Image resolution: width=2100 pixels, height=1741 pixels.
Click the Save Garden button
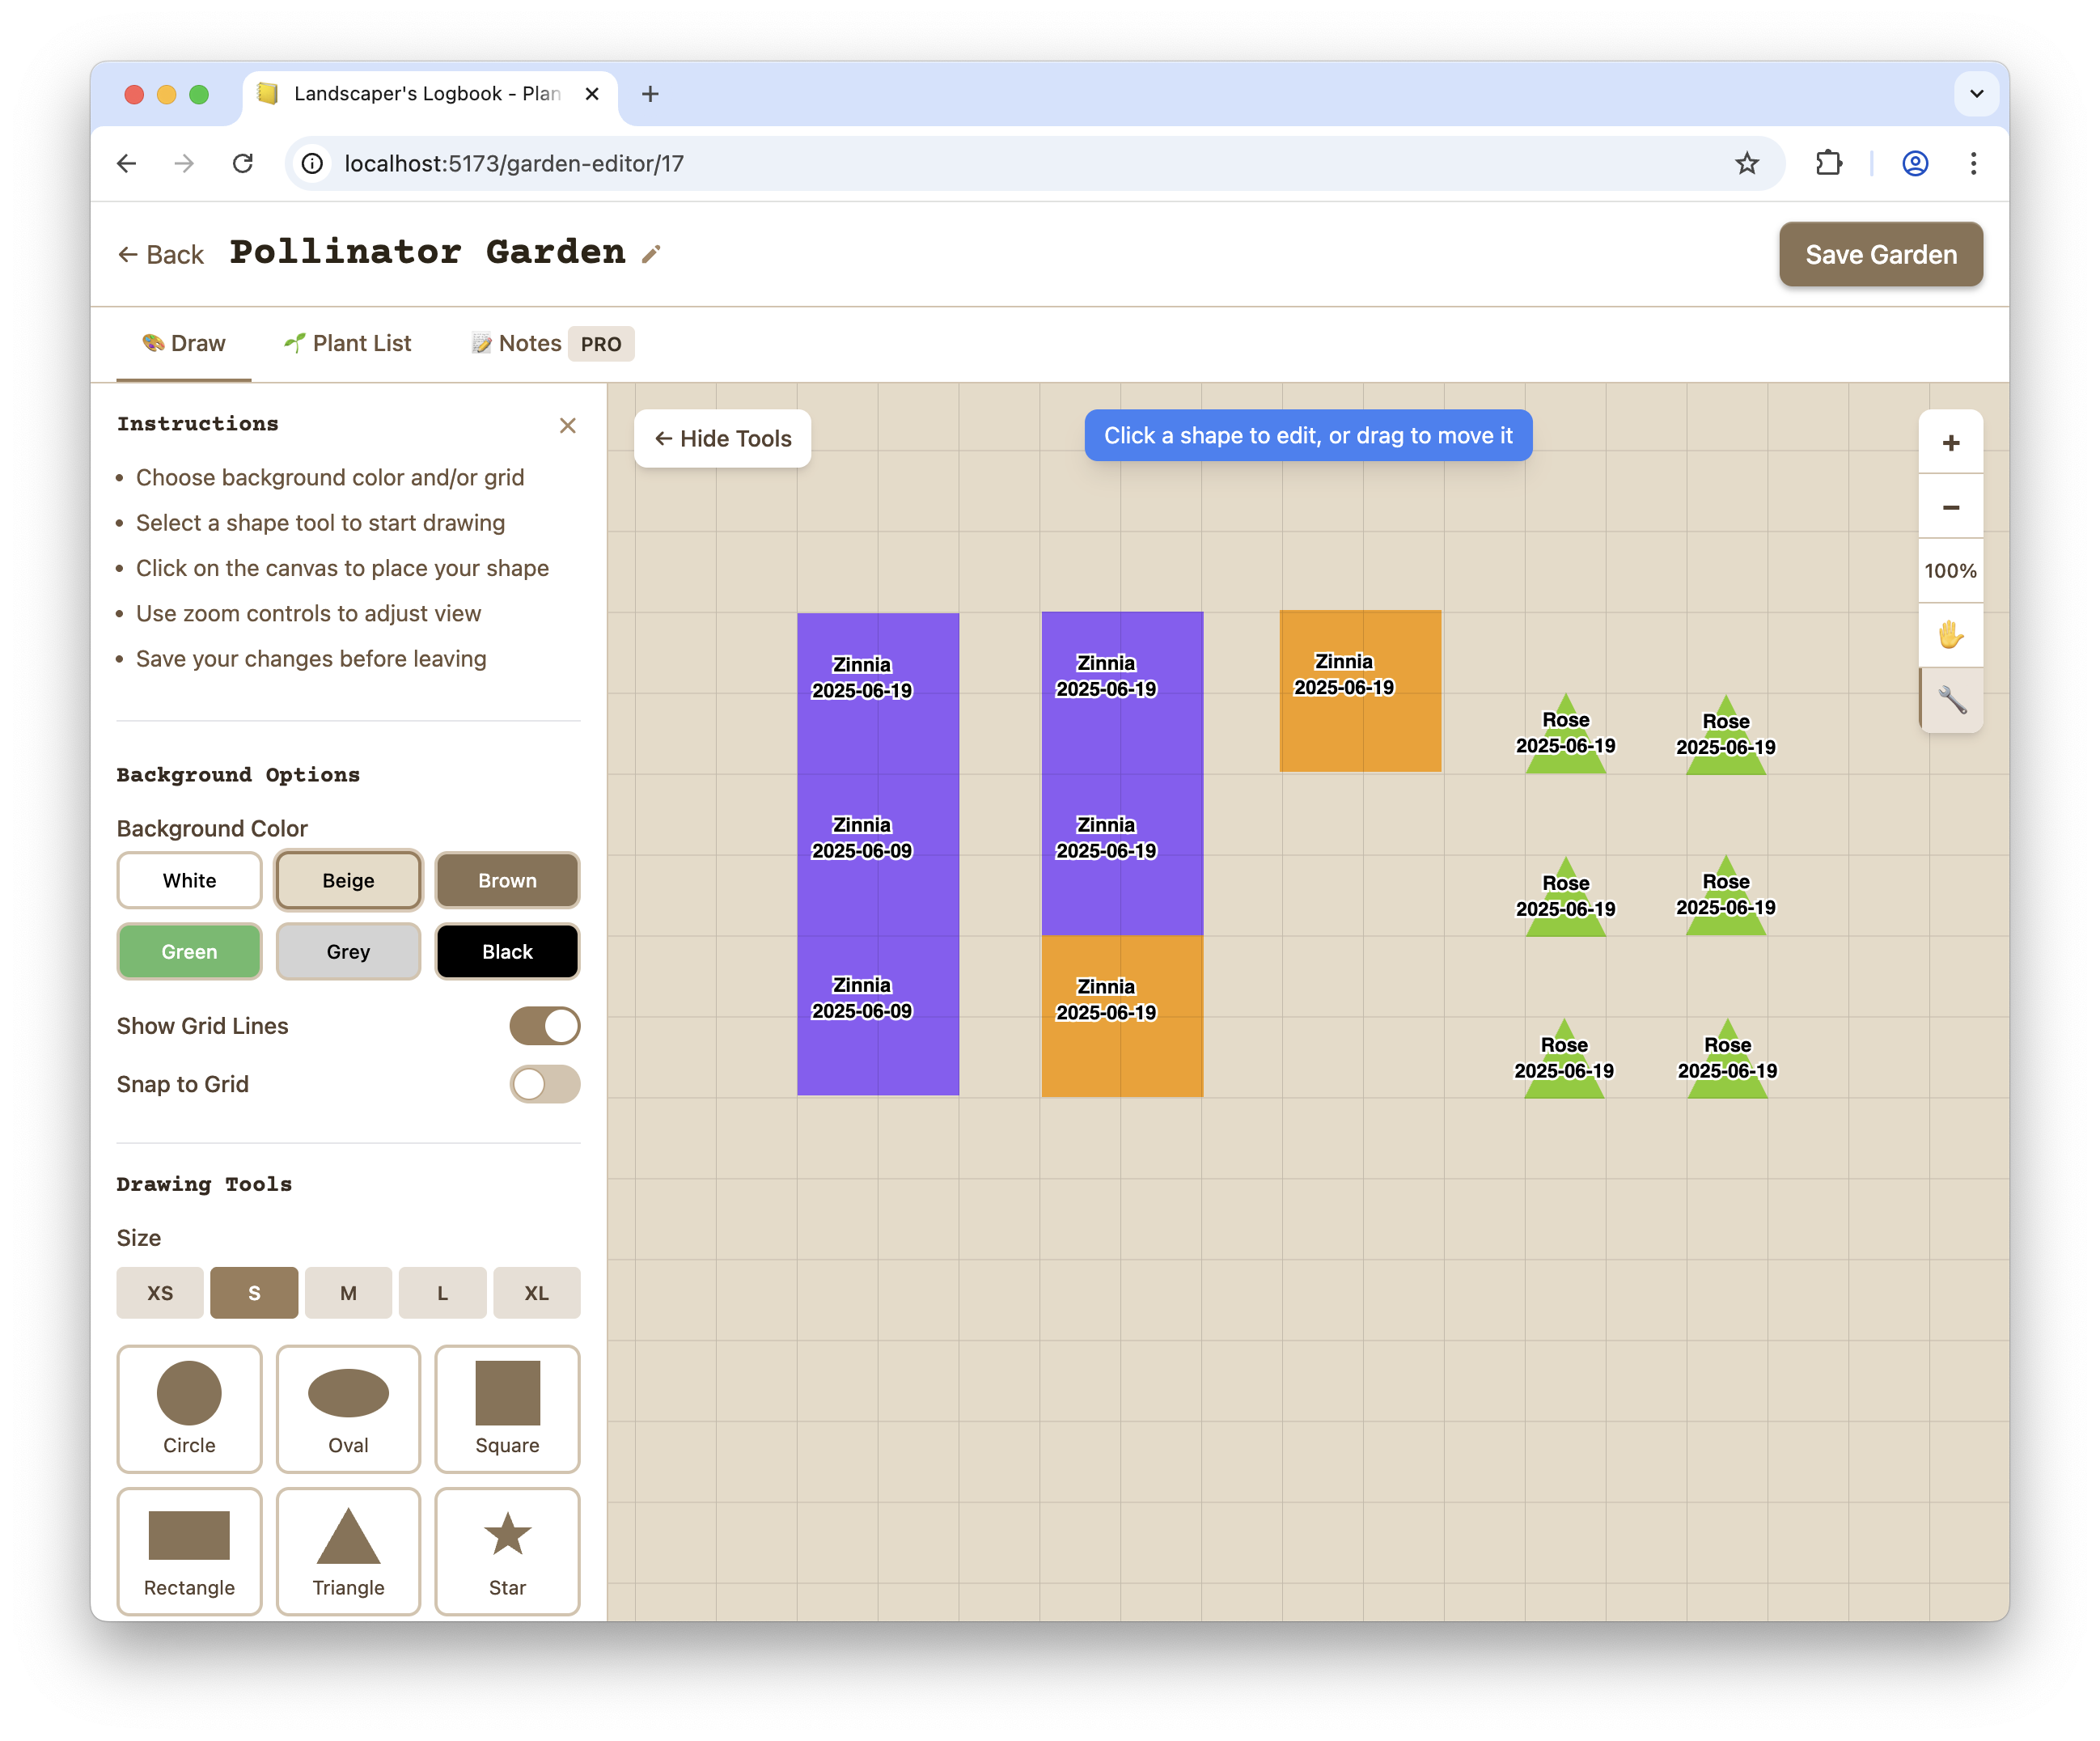coord(1880,254)
